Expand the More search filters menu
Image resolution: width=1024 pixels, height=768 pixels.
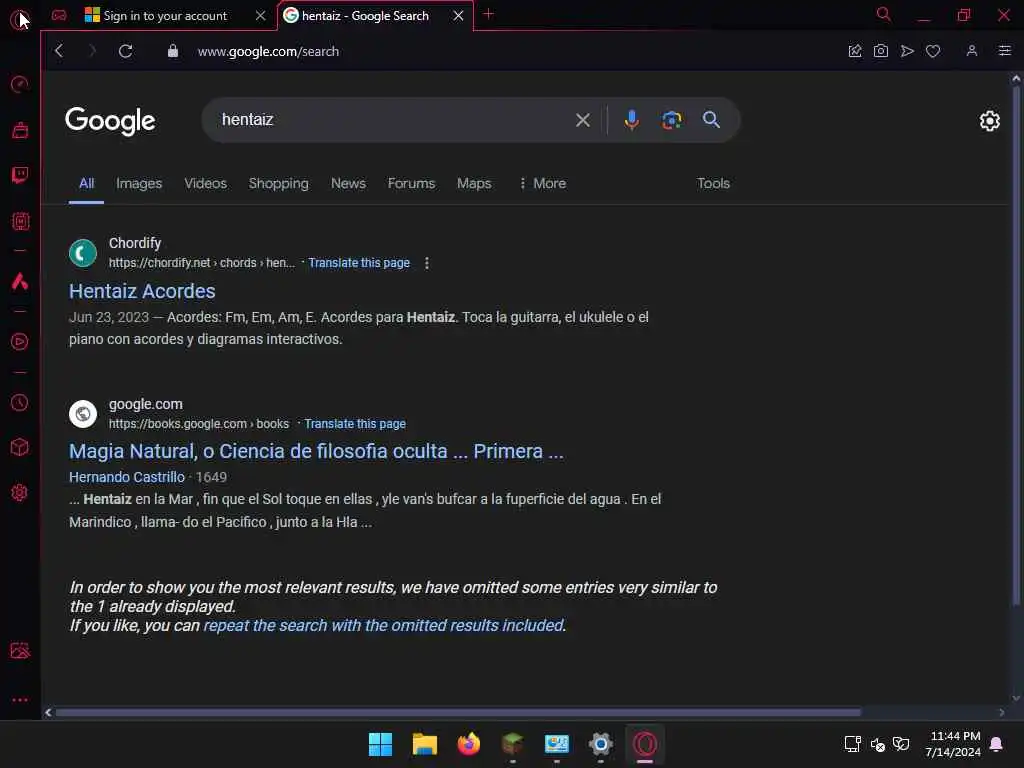[x=542, y=184]
